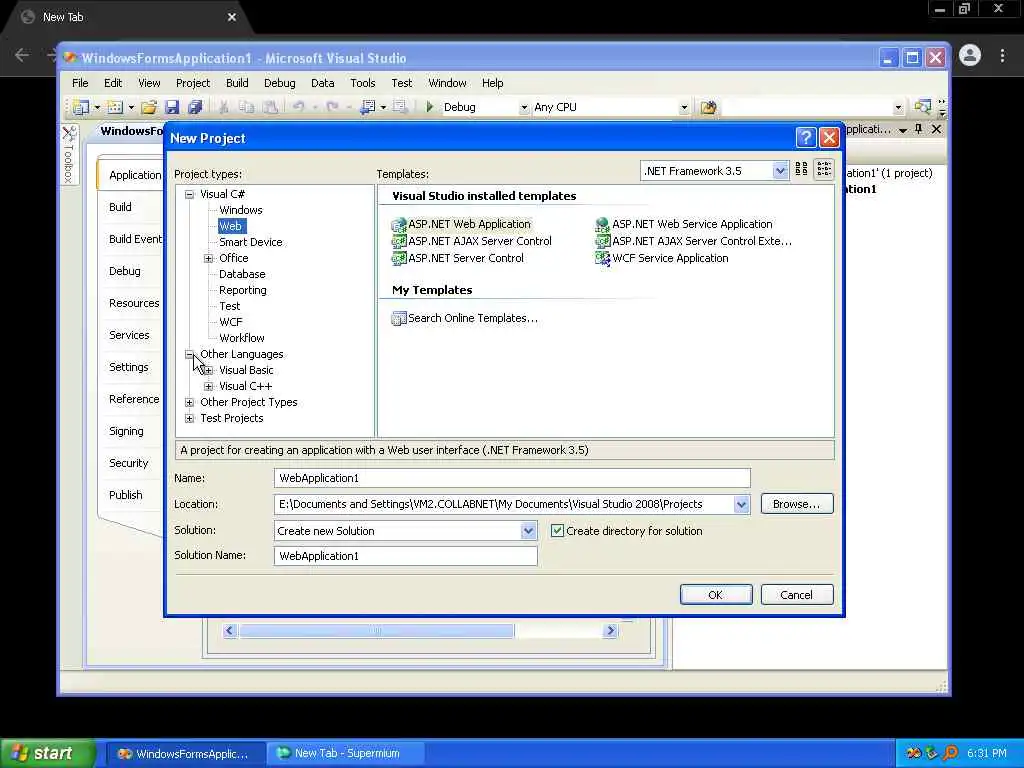Open the Help menu

[492, 83]
